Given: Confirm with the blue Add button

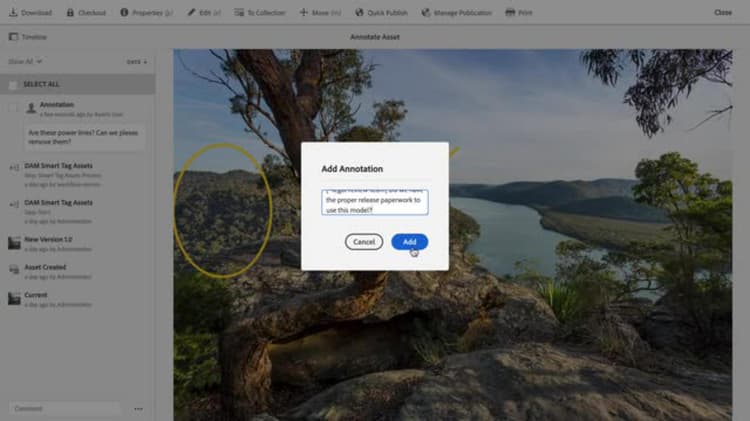Looking at the screenshot, I should click(409, 242).
